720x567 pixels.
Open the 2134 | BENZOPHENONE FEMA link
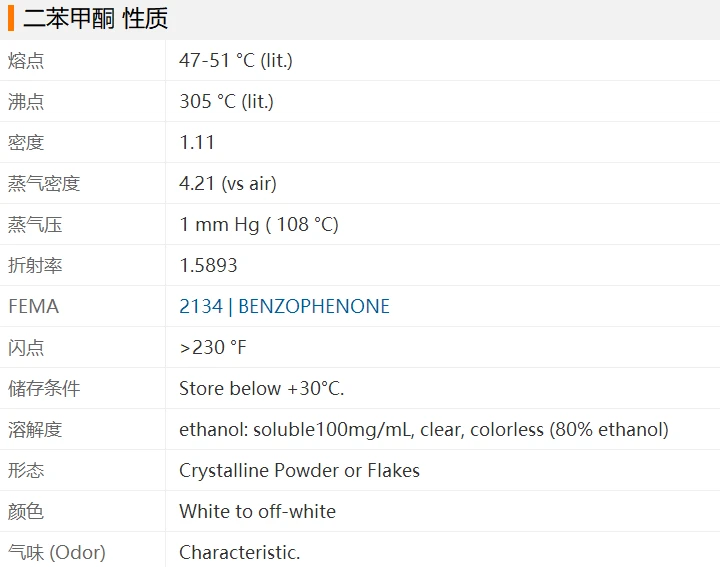click(x=284, y=306)
